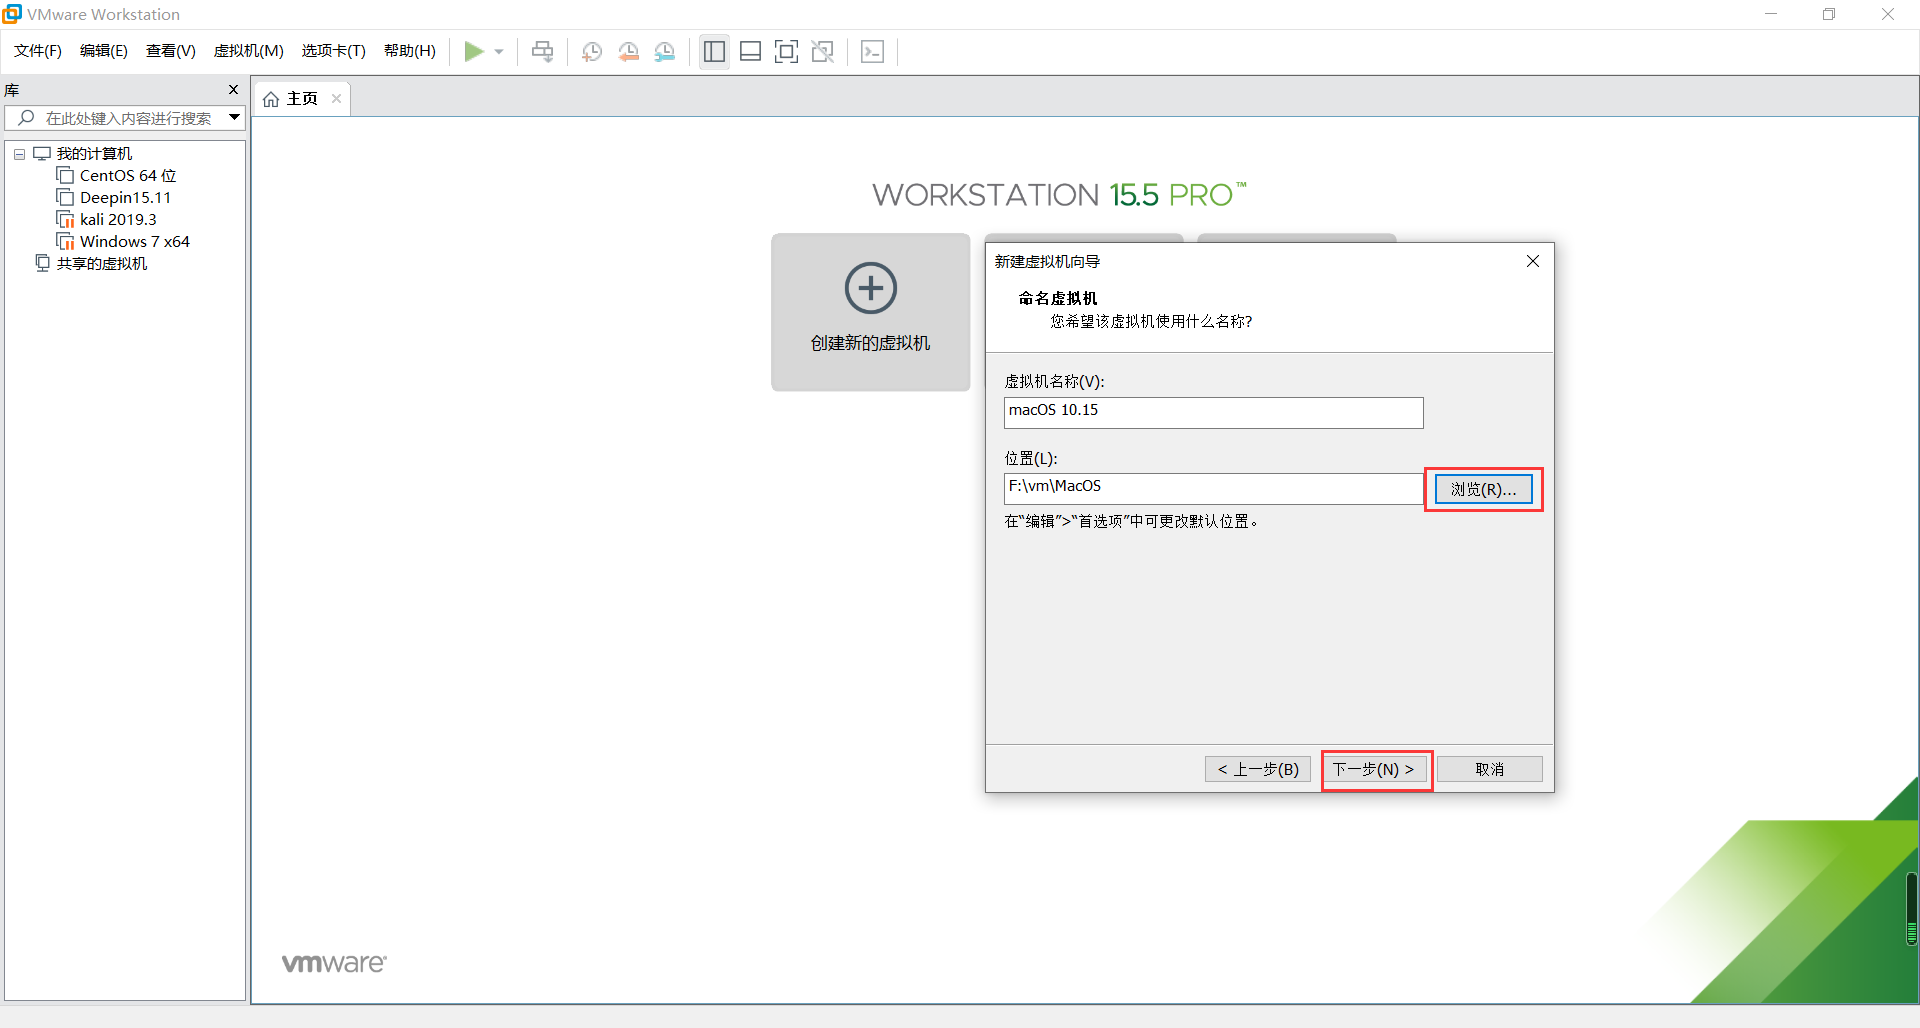
Task: Click the VM icon beside Deepin15.11
Action: (66, 198)
